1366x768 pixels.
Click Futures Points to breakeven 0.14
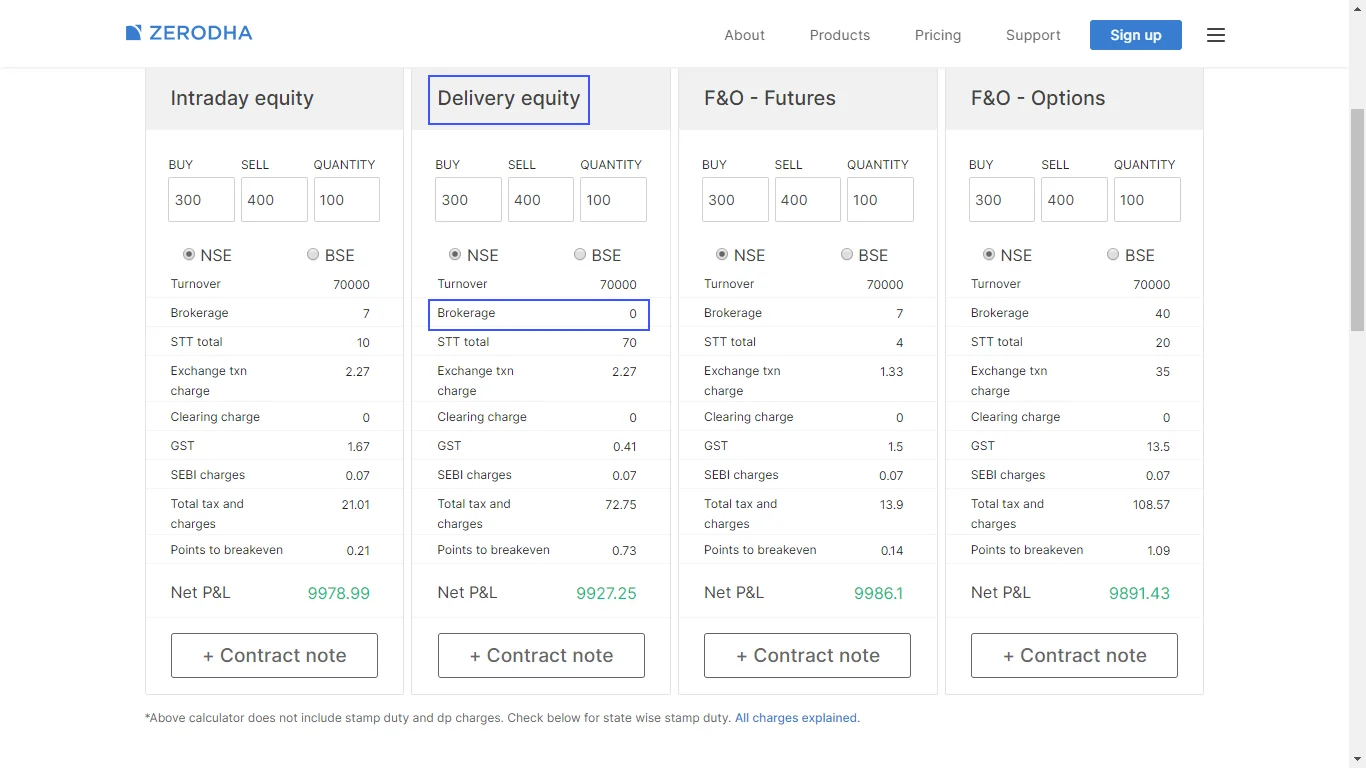coord(892,551)
